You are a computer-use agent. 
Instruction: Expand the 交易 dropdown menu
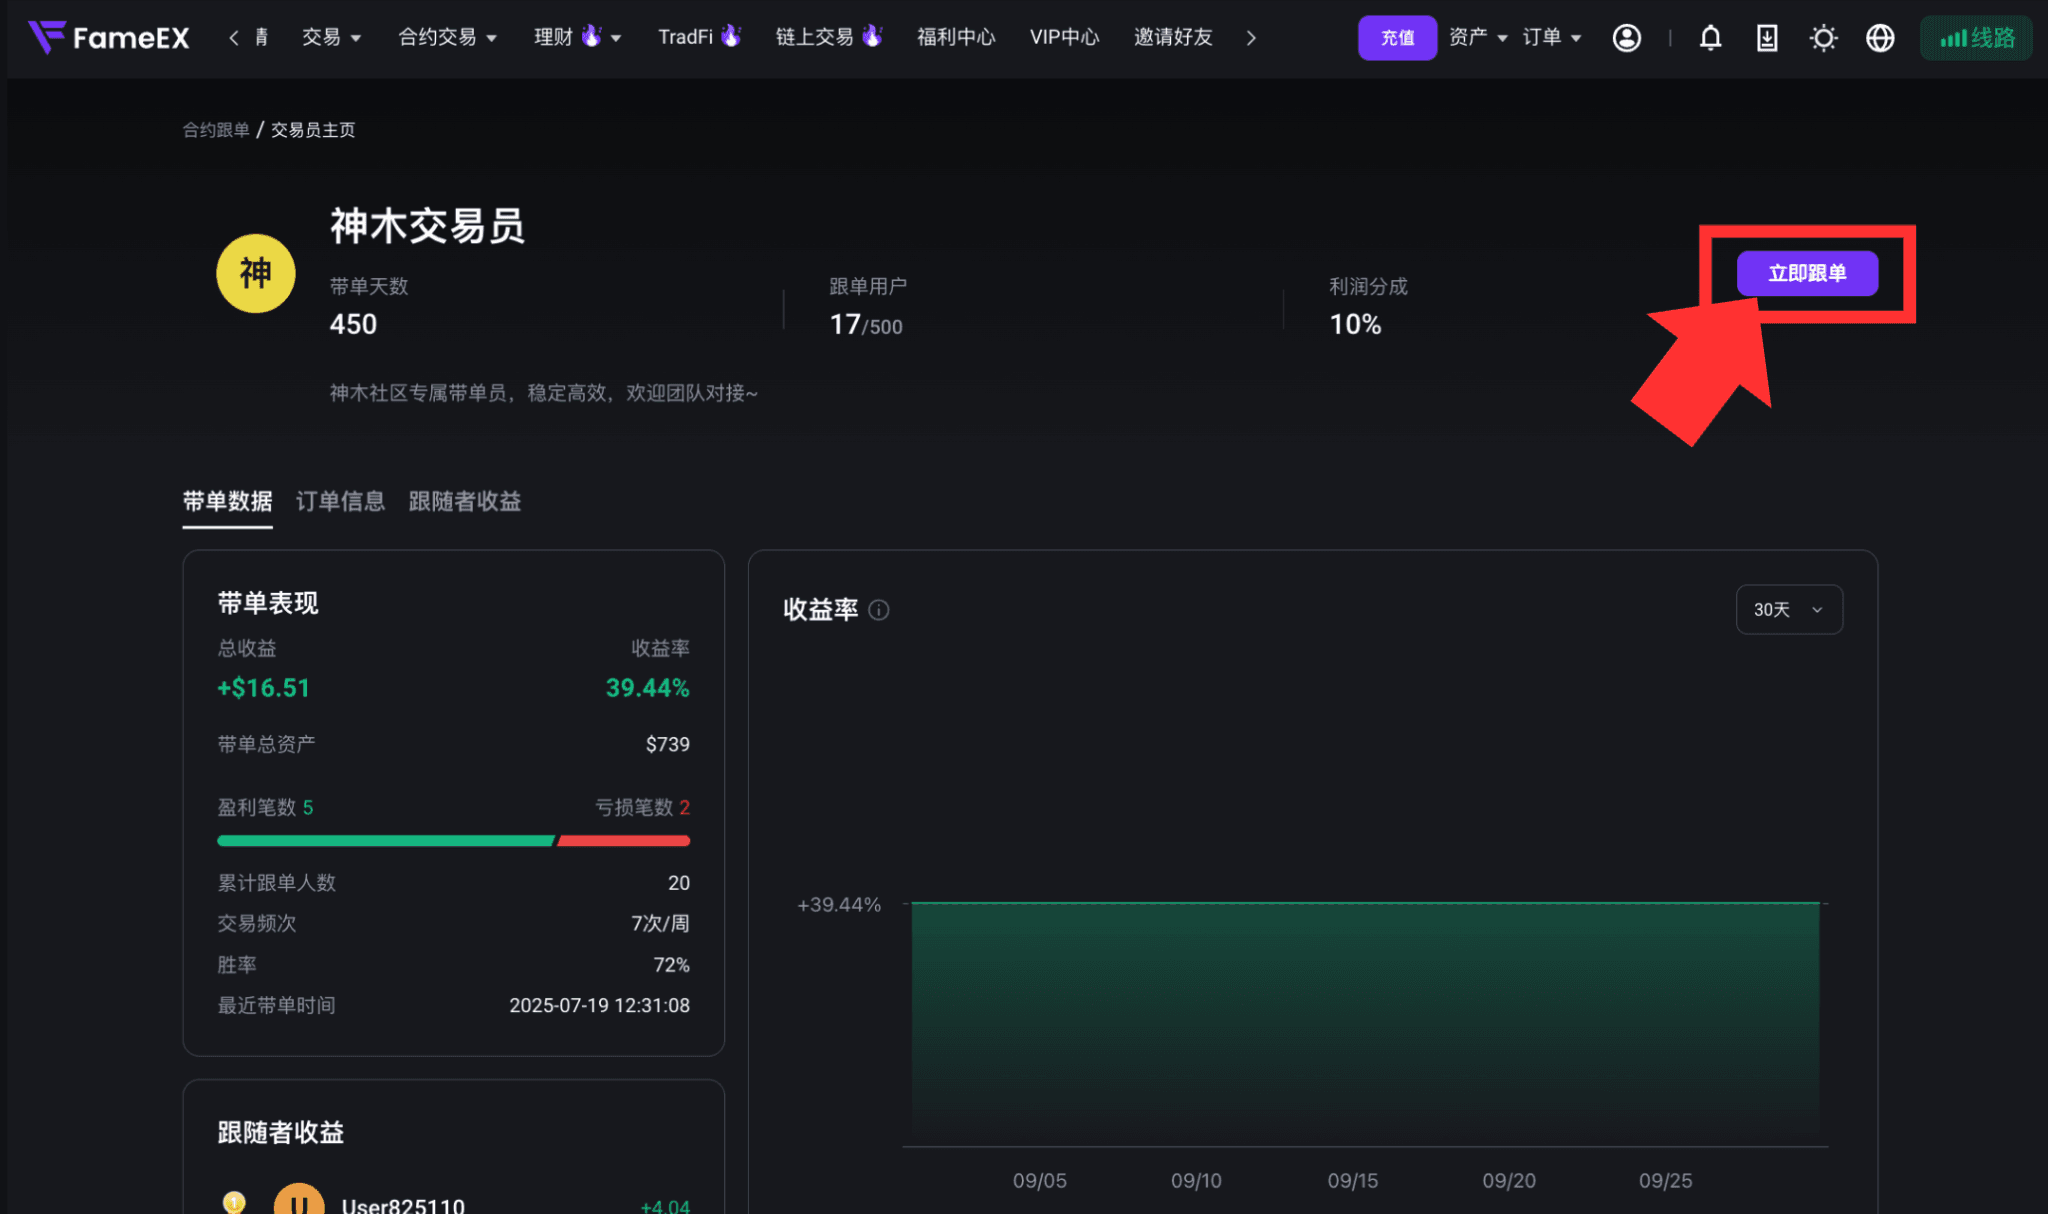click(331, 38)
